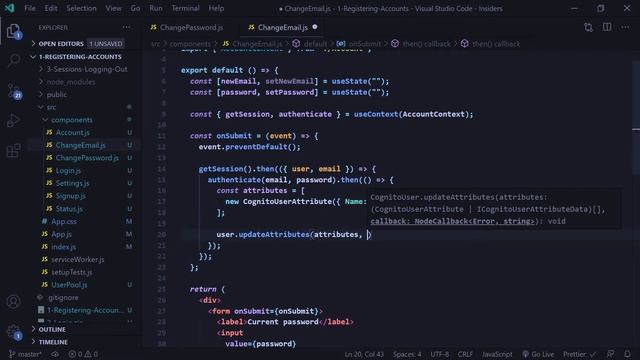
Task: Expand the 3-Sessions-Logging-Out folder
Action: coord(87,69)
